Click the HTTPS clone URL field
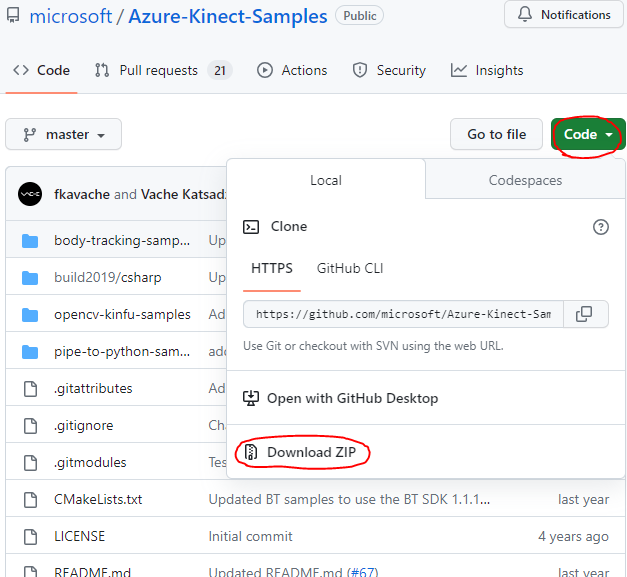Screen dimensions: 627x577 [x=403, y=314]
